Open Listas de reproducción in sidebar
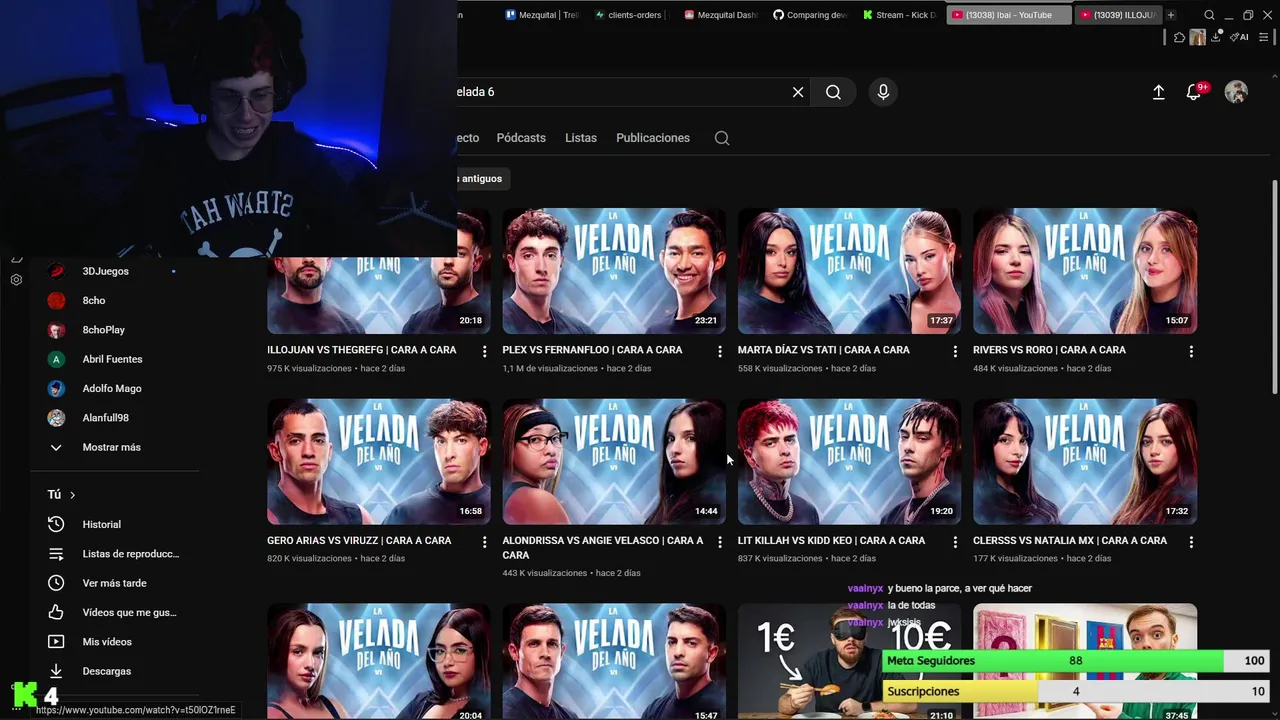Image resolution: width=1280 pixels, height=720 pixels. tap(115, 554)
